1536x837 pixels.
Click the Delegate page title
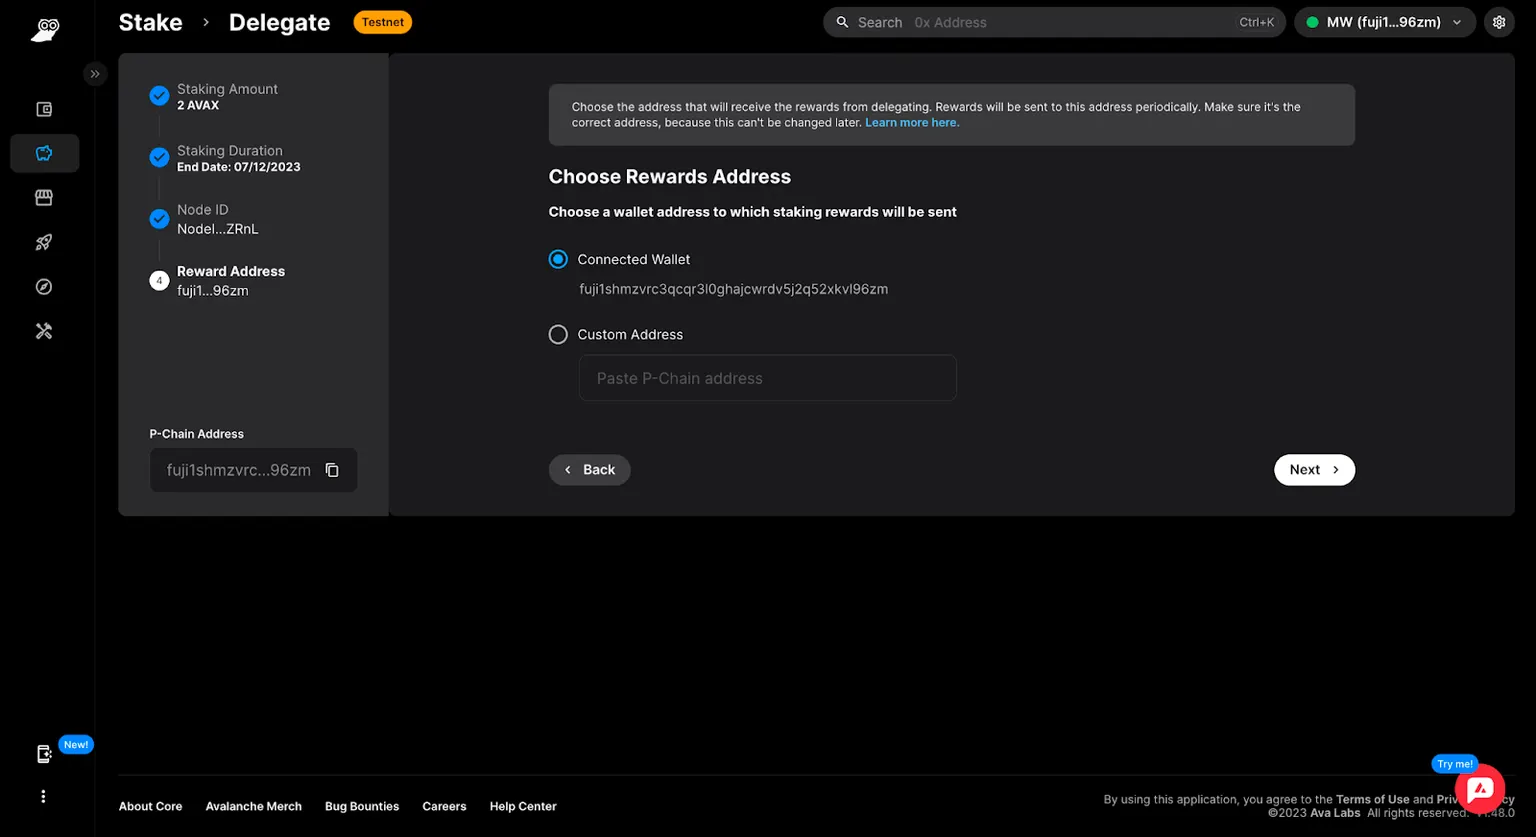point(280,22)
